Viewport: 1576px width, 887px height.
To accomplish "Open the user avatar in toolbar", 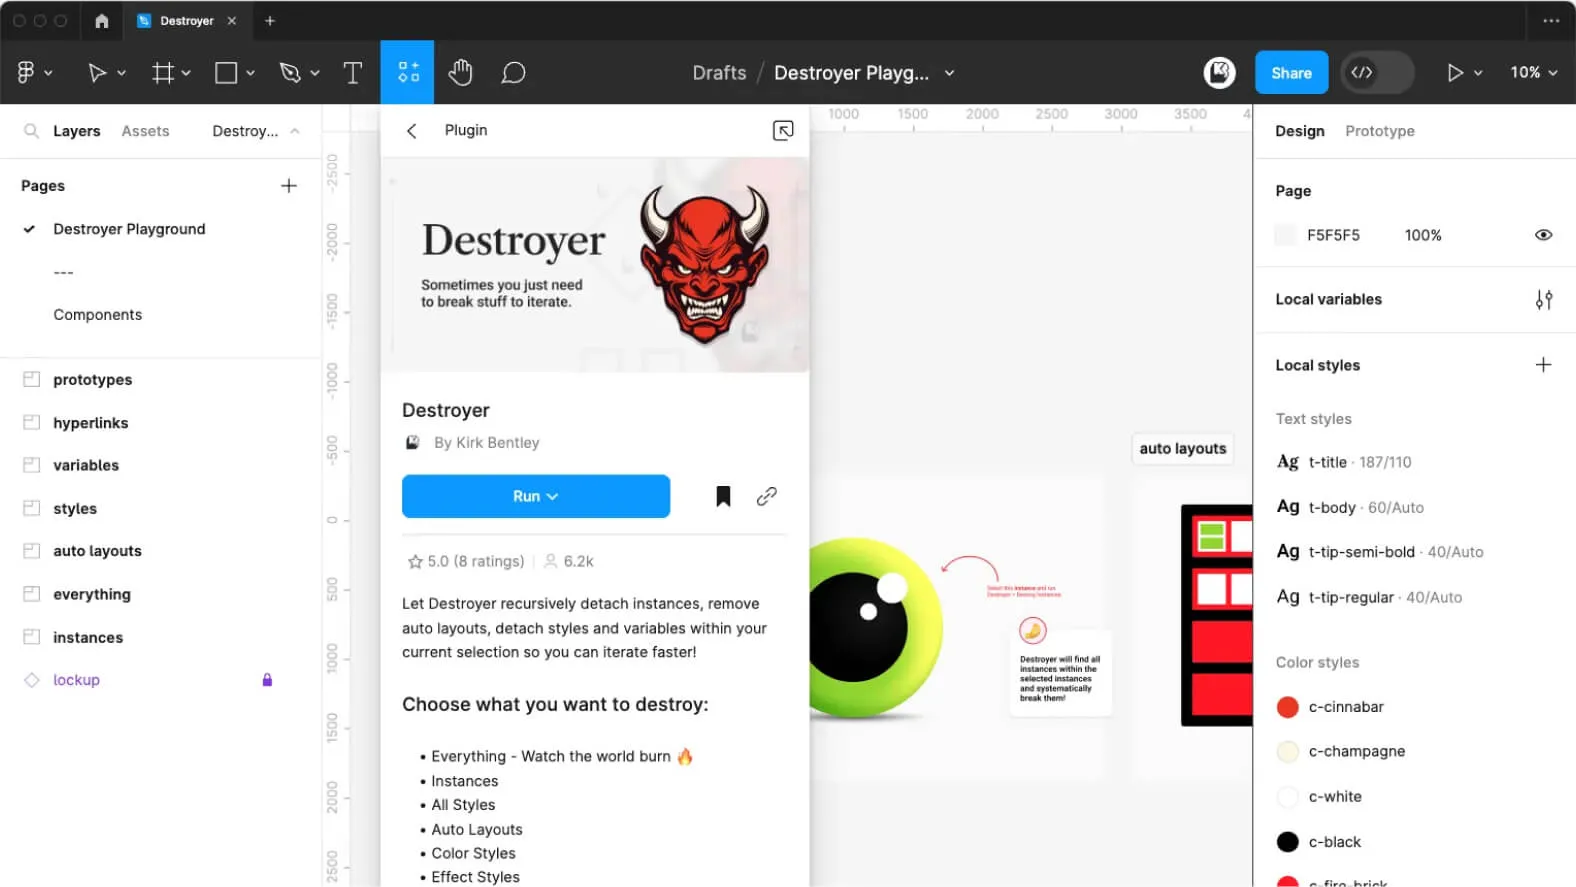I will 1219,72.
